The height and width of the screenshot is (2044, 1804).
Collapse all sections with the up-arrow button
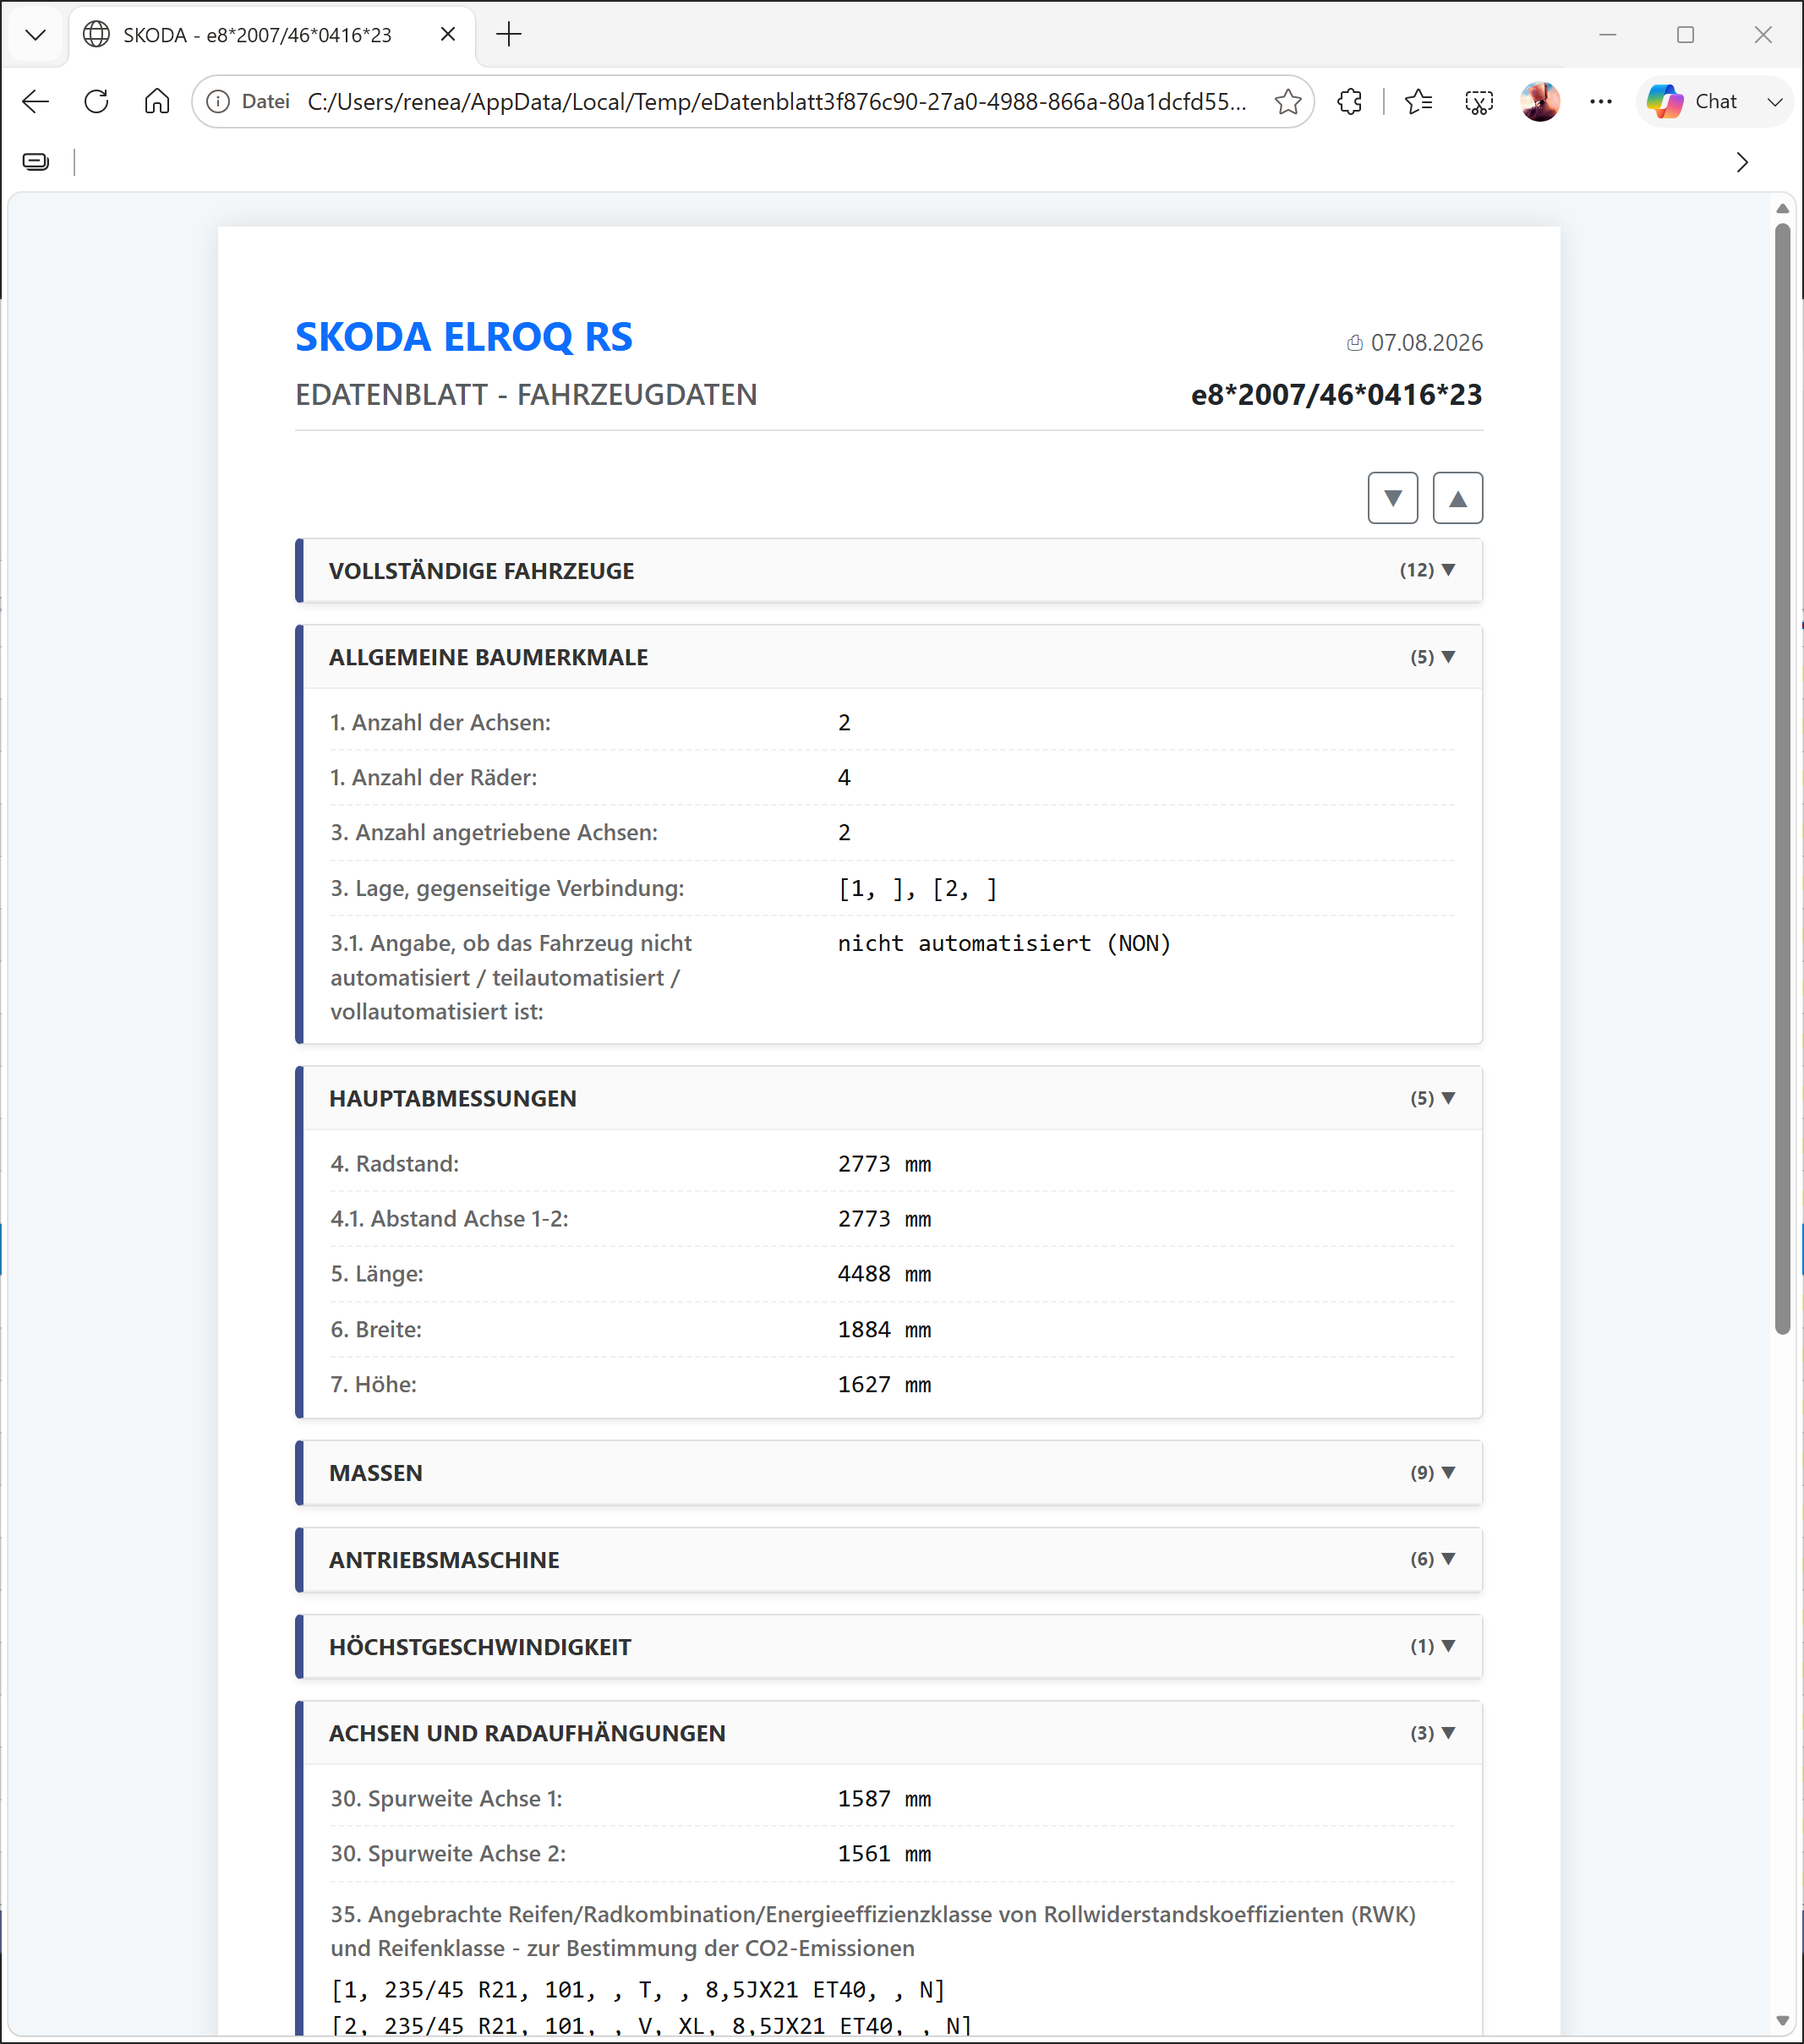click(1457, 498)
